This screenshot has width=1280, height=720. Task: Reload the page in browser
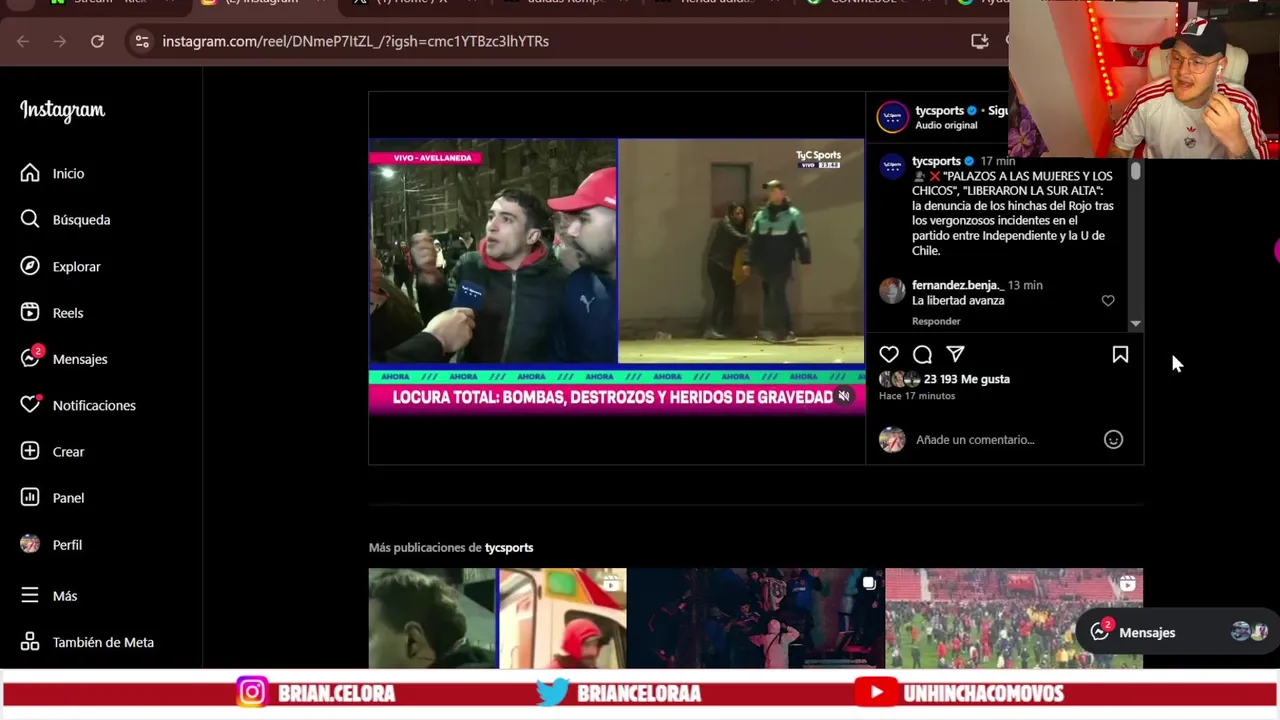97,41
